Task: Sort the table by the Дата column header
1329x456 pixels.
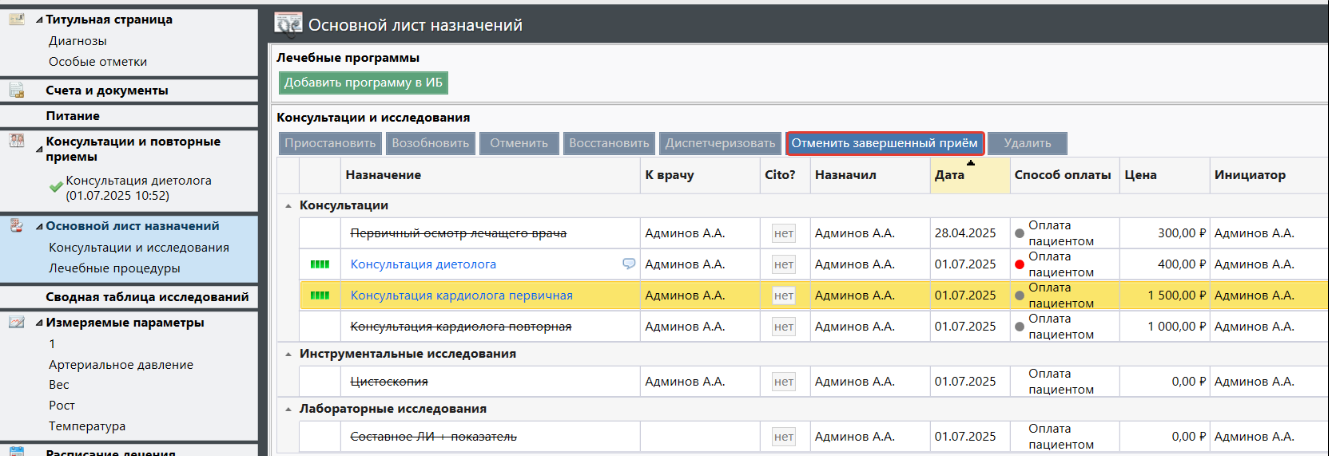Action: coord(950,175)
